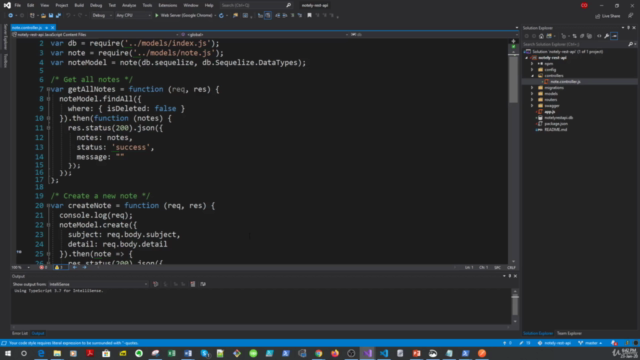Open the JavaScript Content Files project dropdown
The width and height of the screenshot is (640, 360).
(x=96, y=35)
